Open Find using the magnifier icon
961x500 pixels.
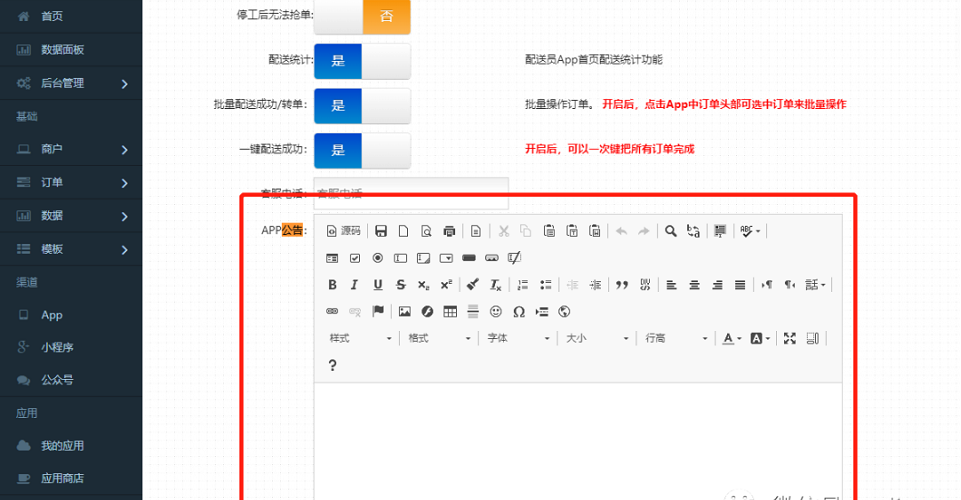(671, 231)
